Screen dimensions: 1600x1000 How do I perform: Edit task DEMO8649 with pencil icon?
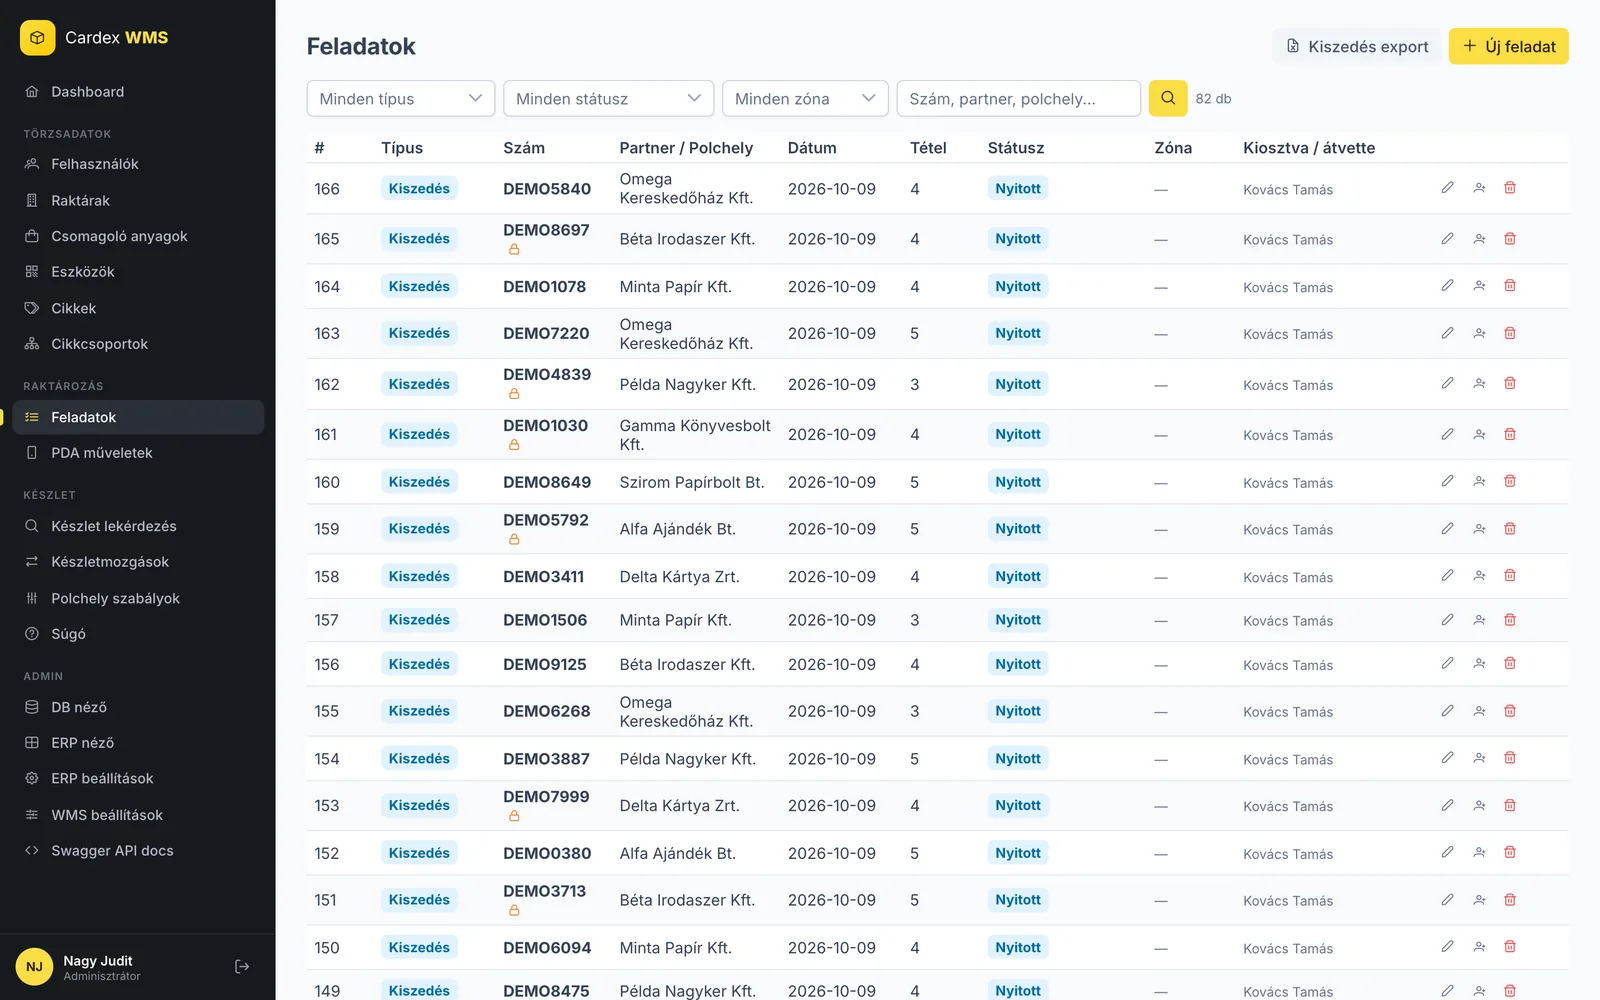coord(1447,481)
